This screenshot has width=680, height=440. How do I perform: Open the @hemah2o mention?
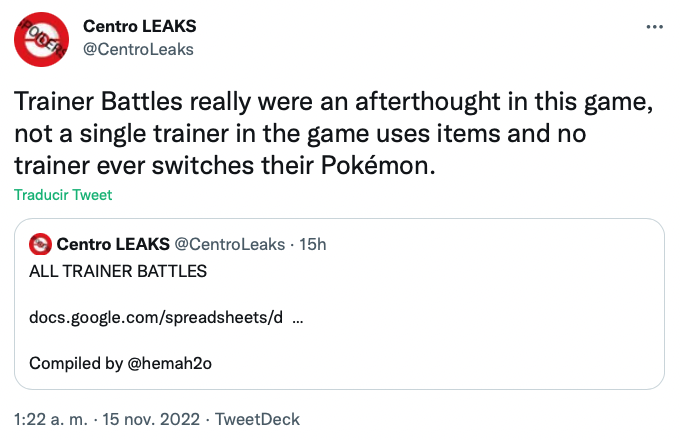[170, 363]
